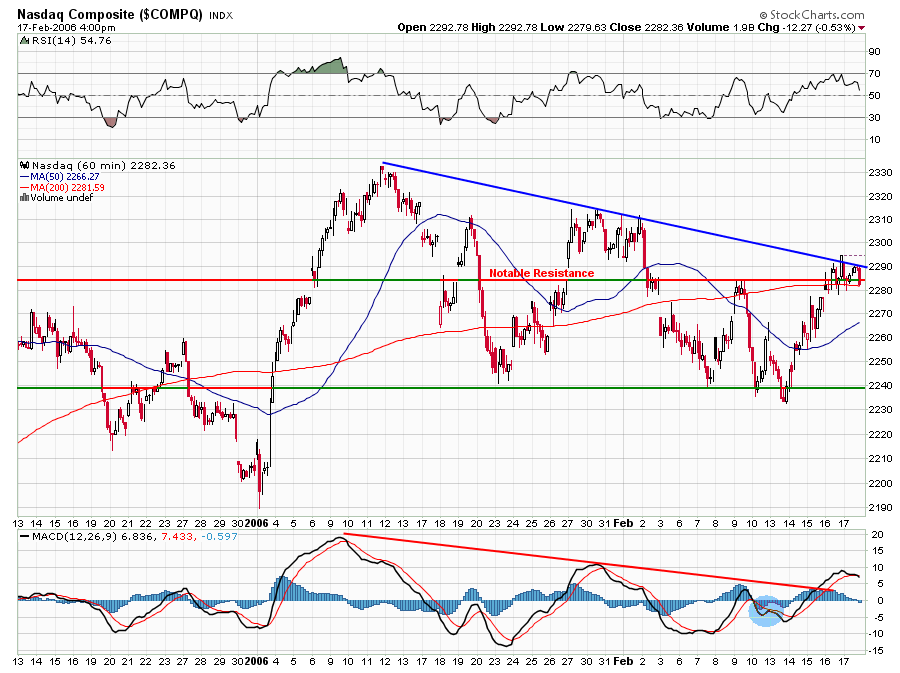Click the blue dash before MA(50)

coord(24,177)
